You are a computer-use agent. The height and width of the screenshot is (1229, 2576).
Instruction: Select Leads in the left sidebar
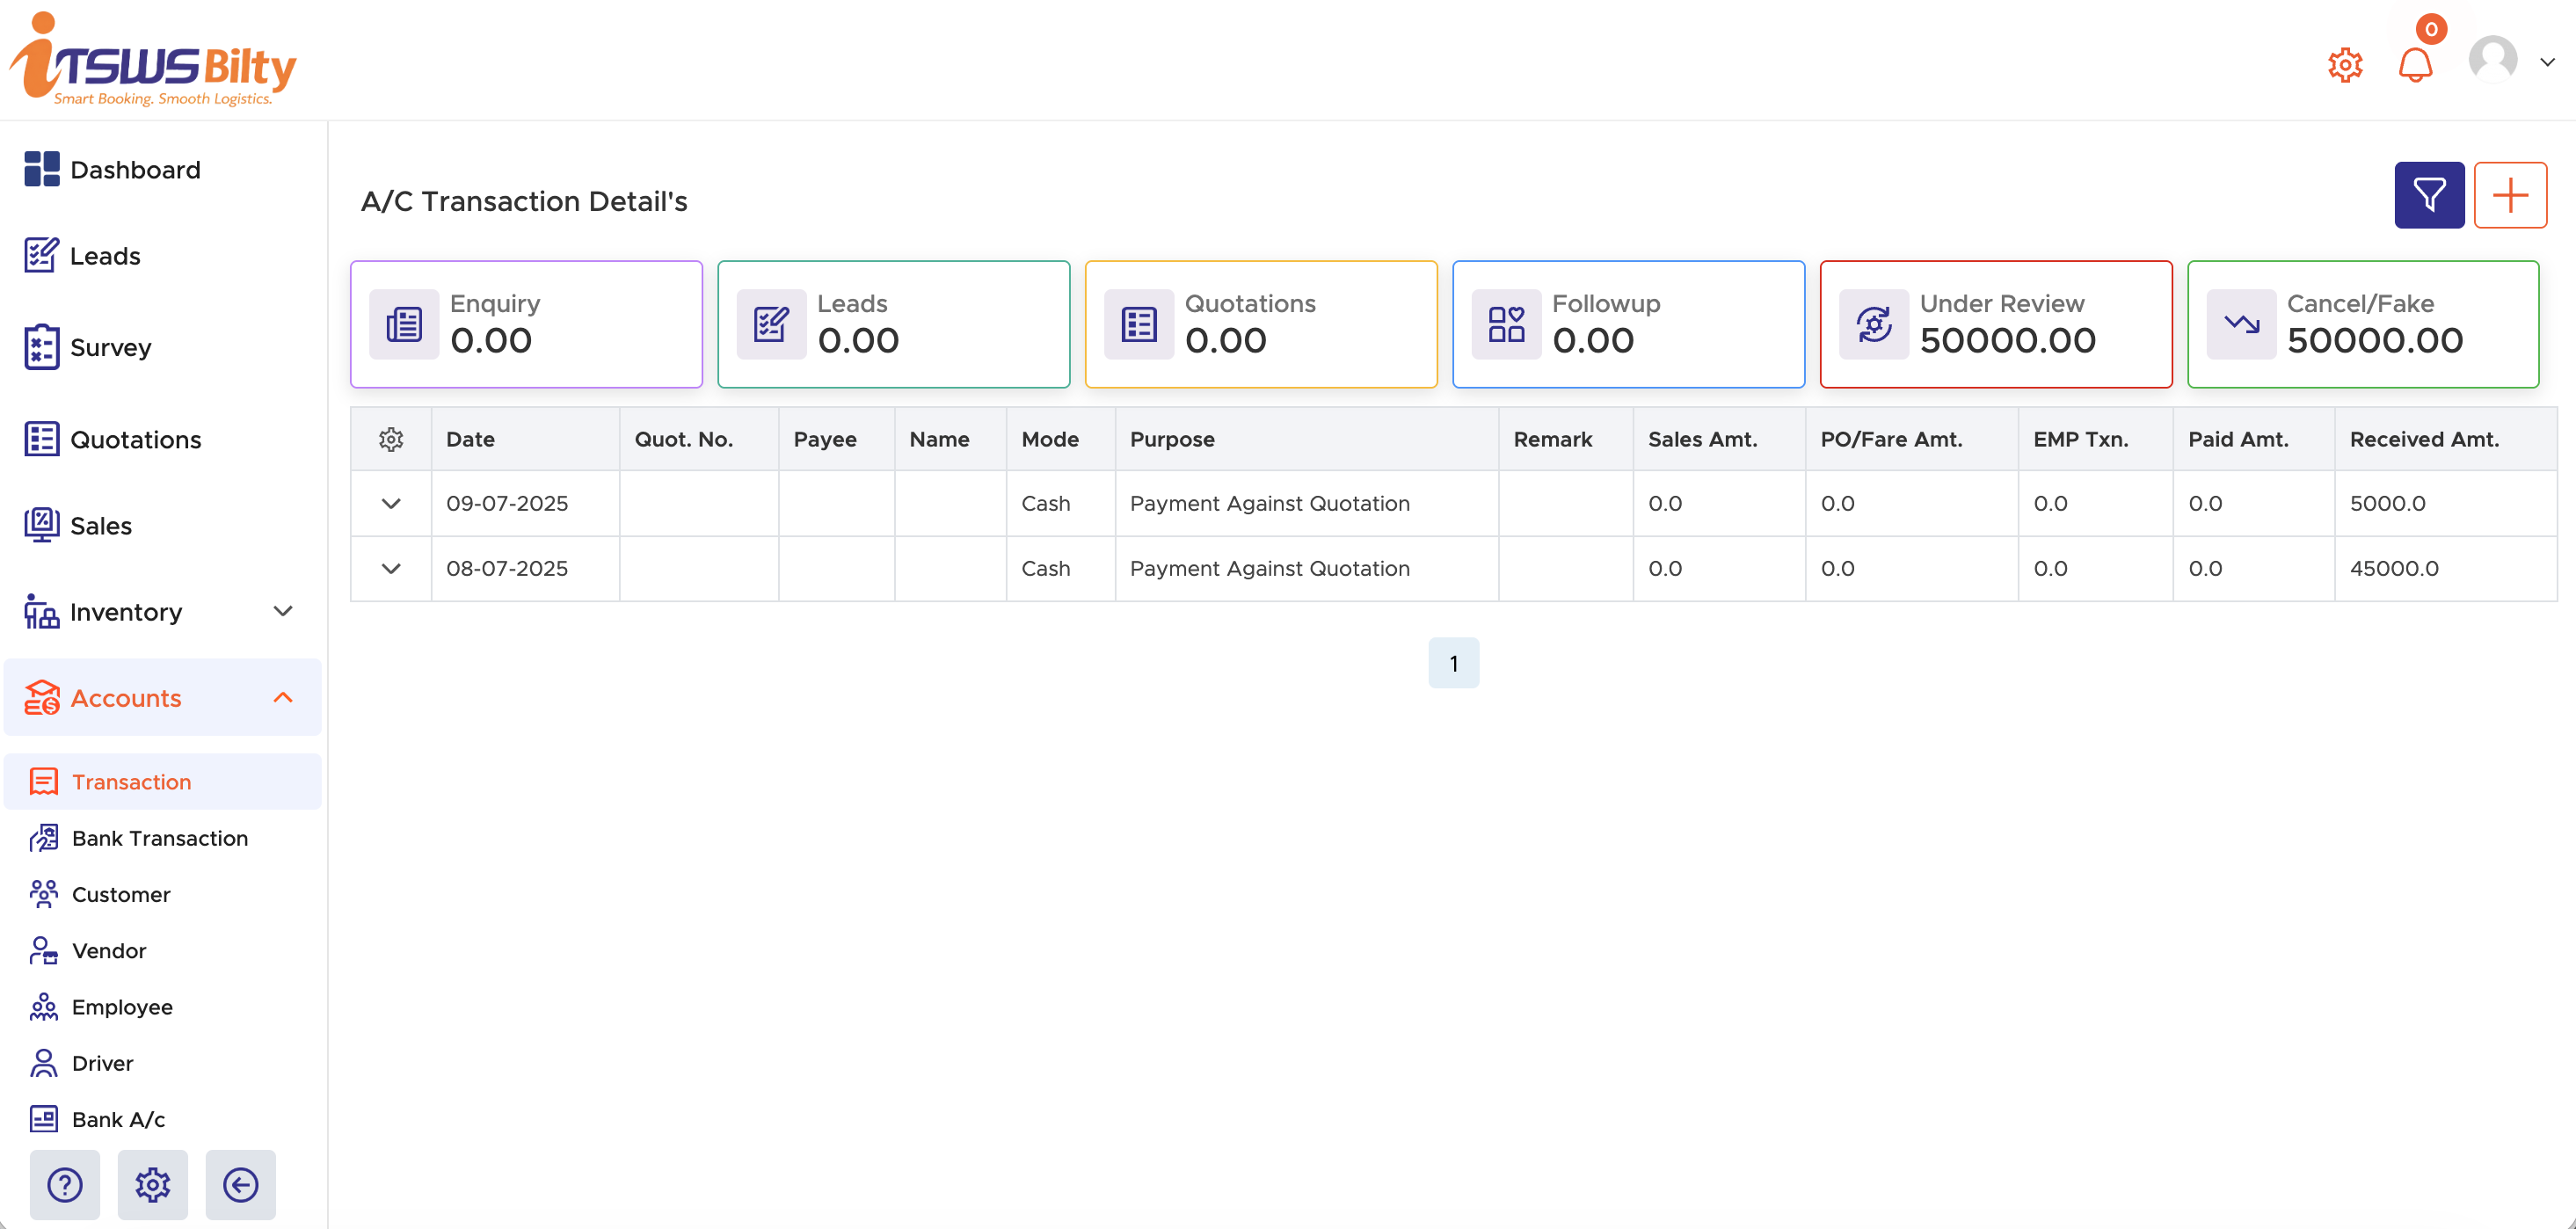105,255
